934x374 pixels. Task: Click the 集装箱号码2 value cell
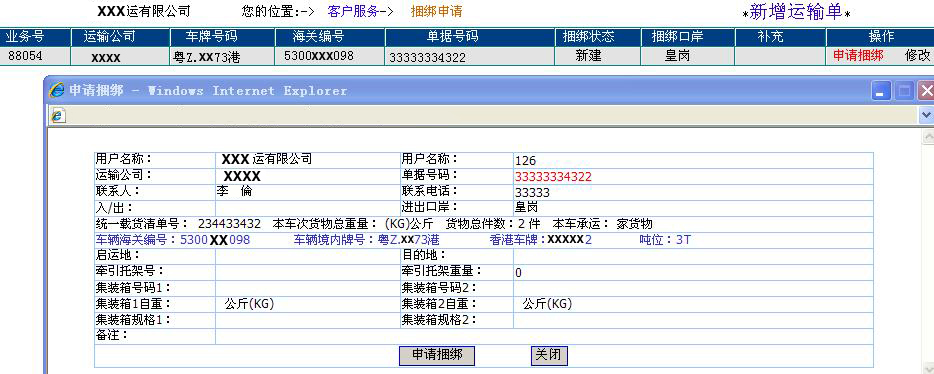[x=693, y=288]
